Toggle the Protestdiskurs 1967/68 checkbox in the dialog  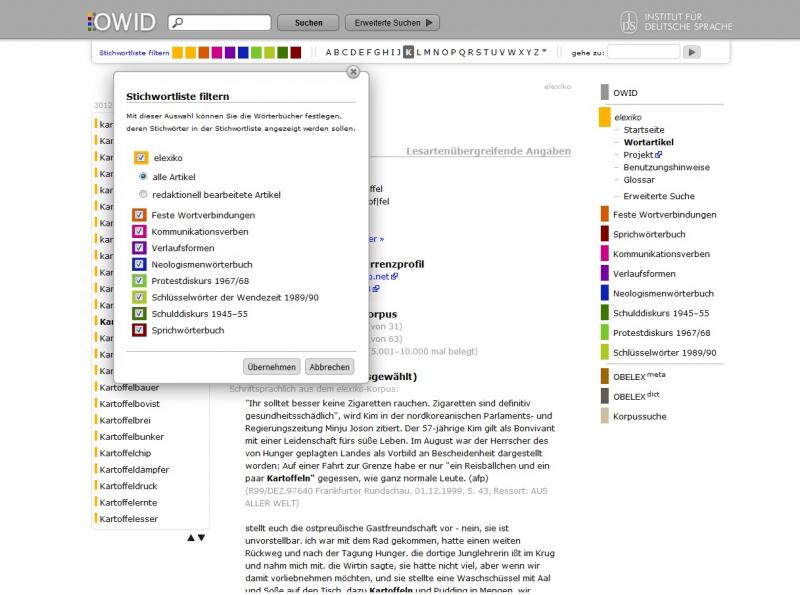(x=139, y=281)
